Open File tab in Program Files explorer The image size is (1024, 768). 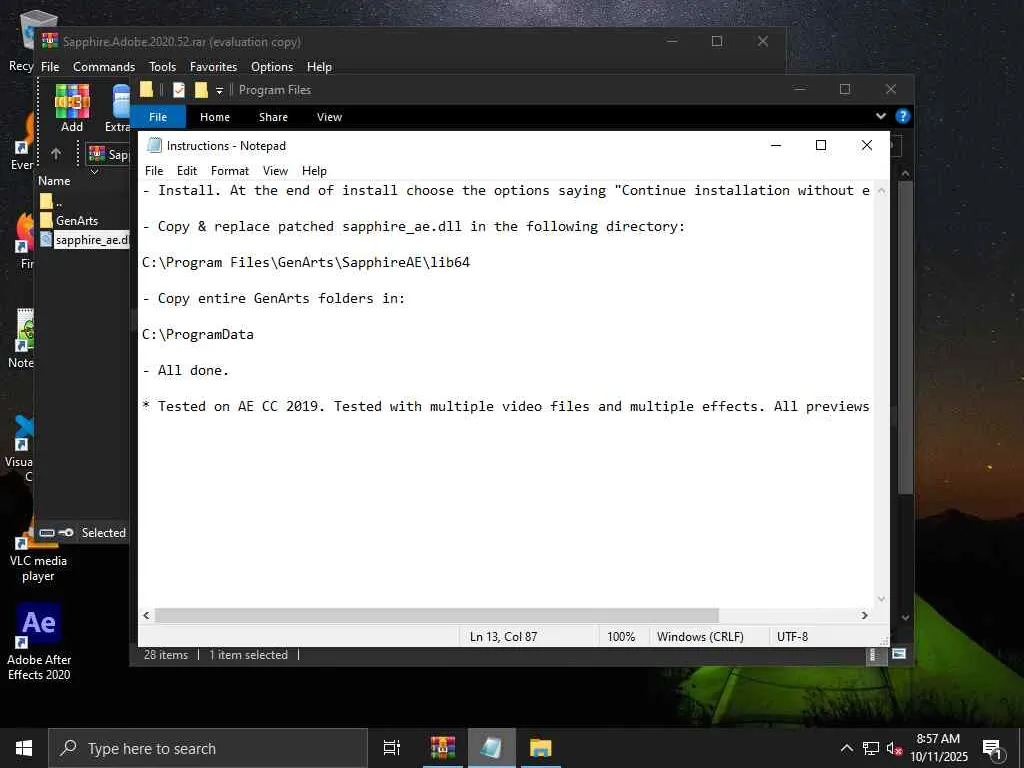[x=158, y=117]
